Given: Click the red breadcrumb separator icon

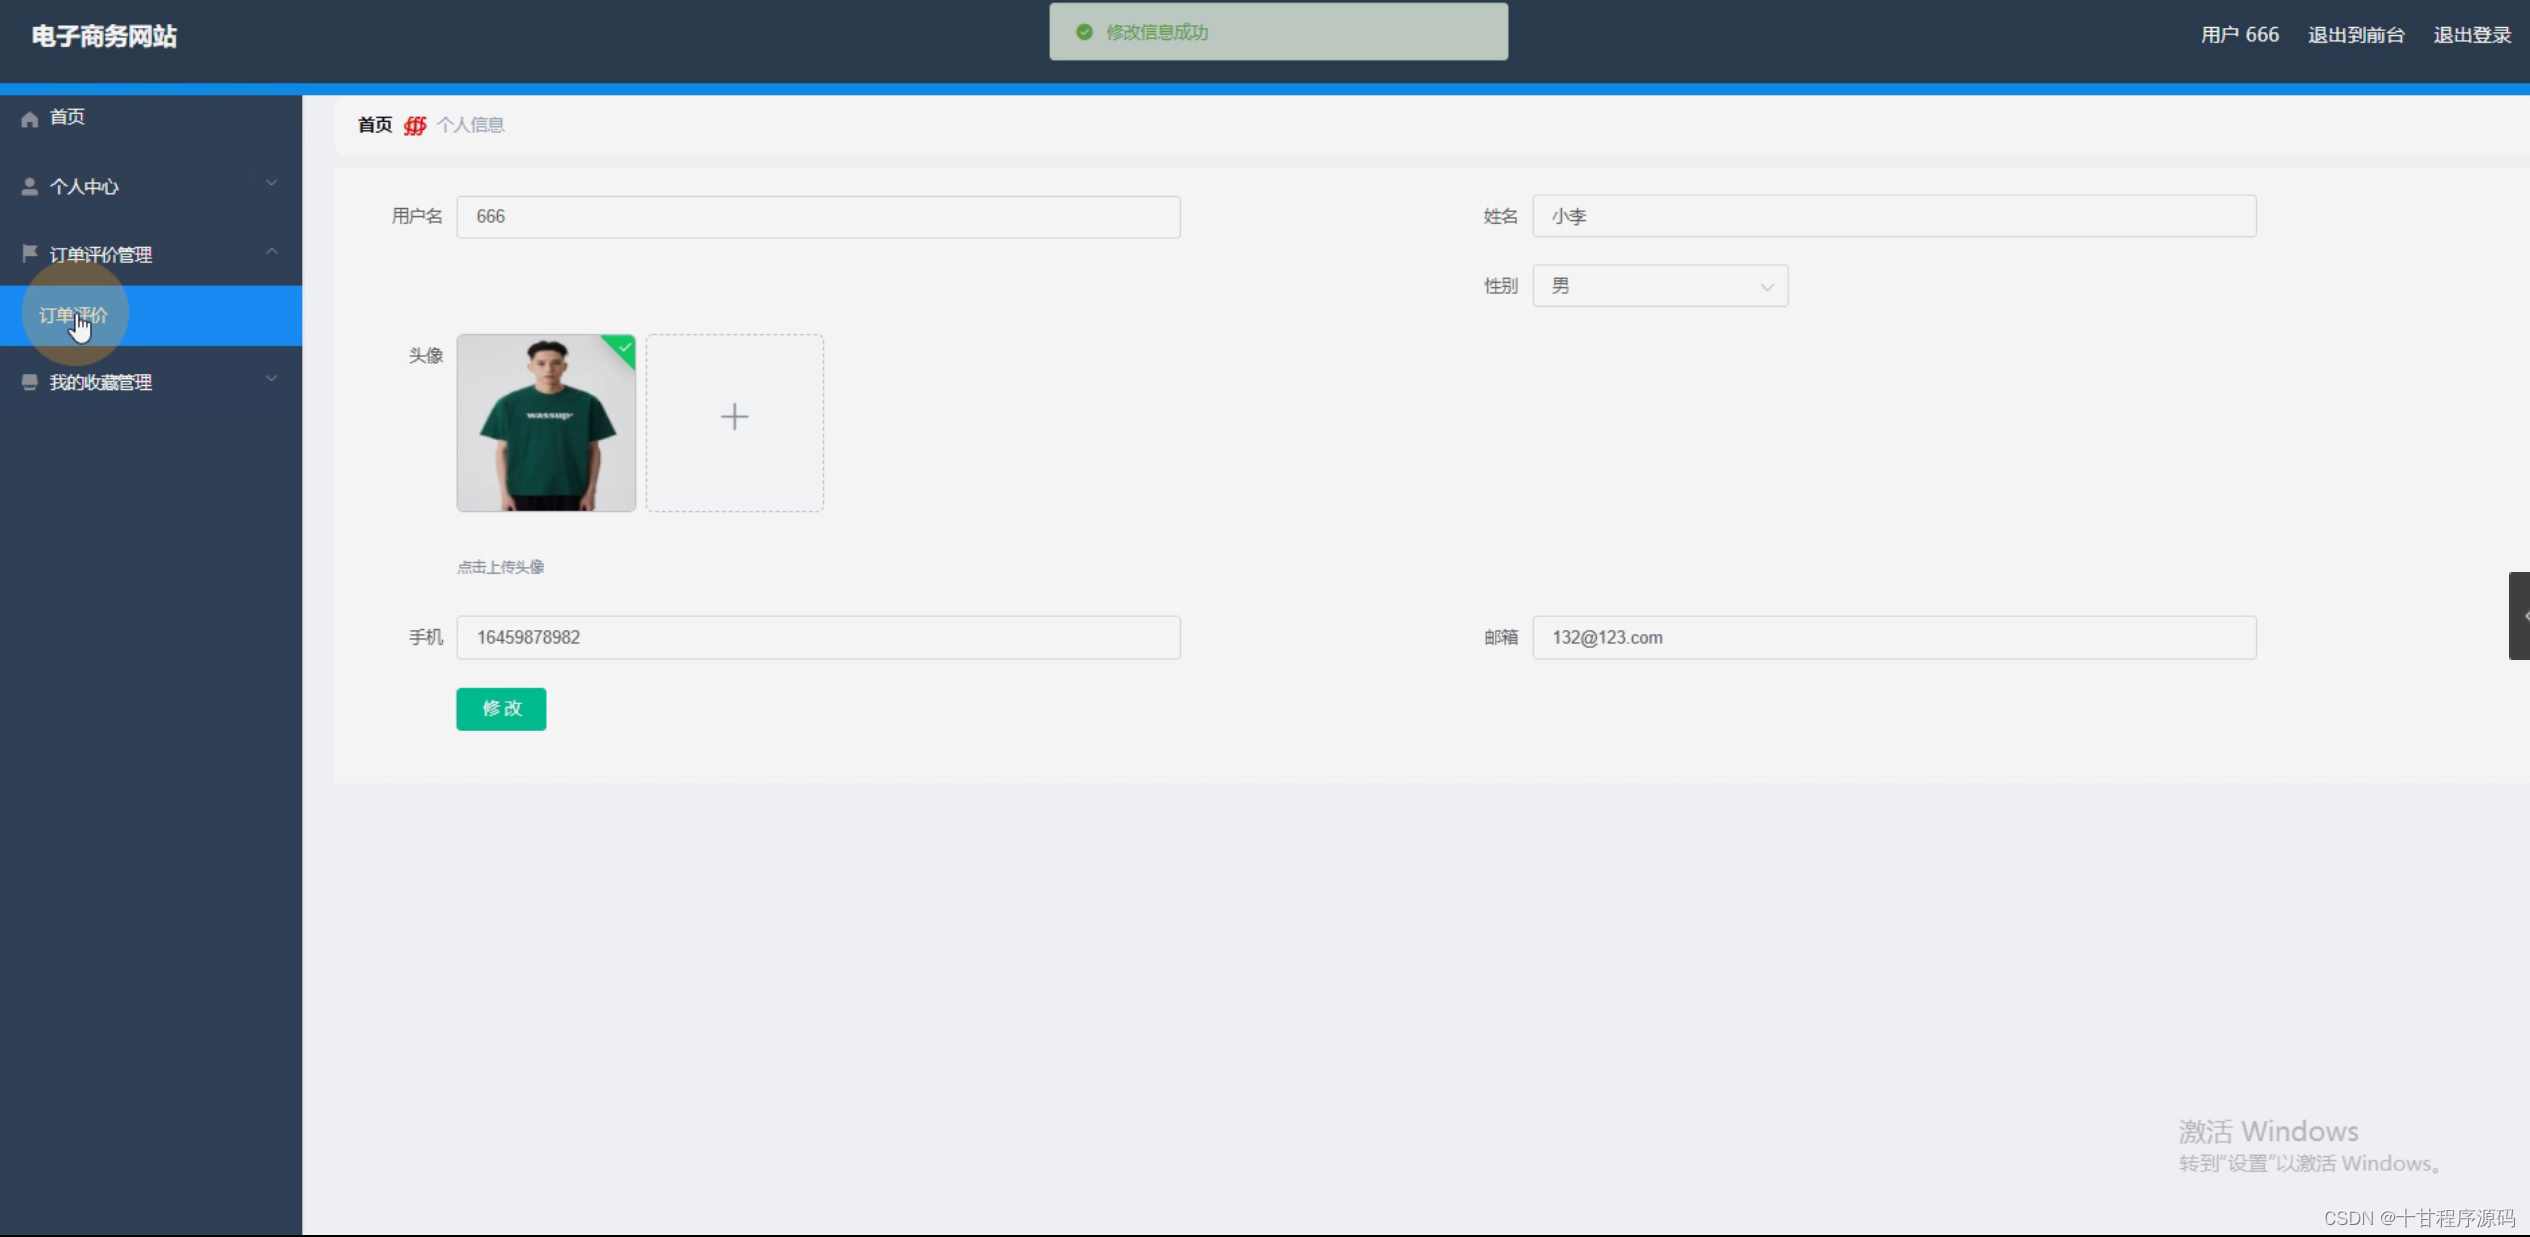Looking at the screenshot, I should coord(415,125).
